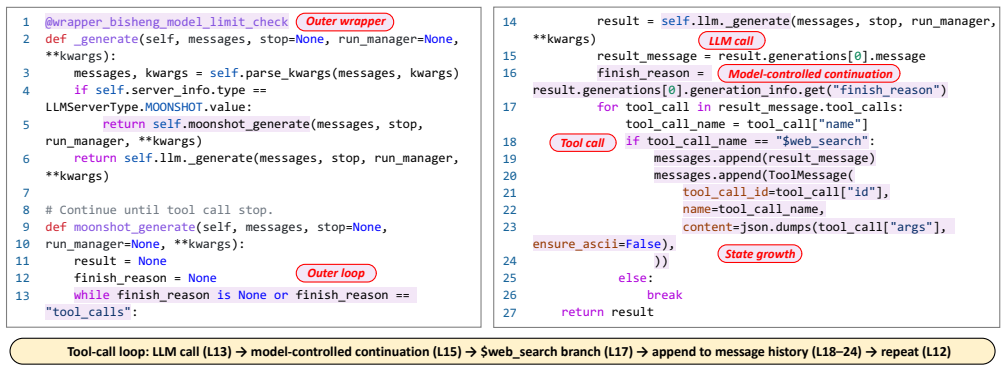
Task: Select 'result_message = result.generations[0].message' on line 15
Action: 761,56
